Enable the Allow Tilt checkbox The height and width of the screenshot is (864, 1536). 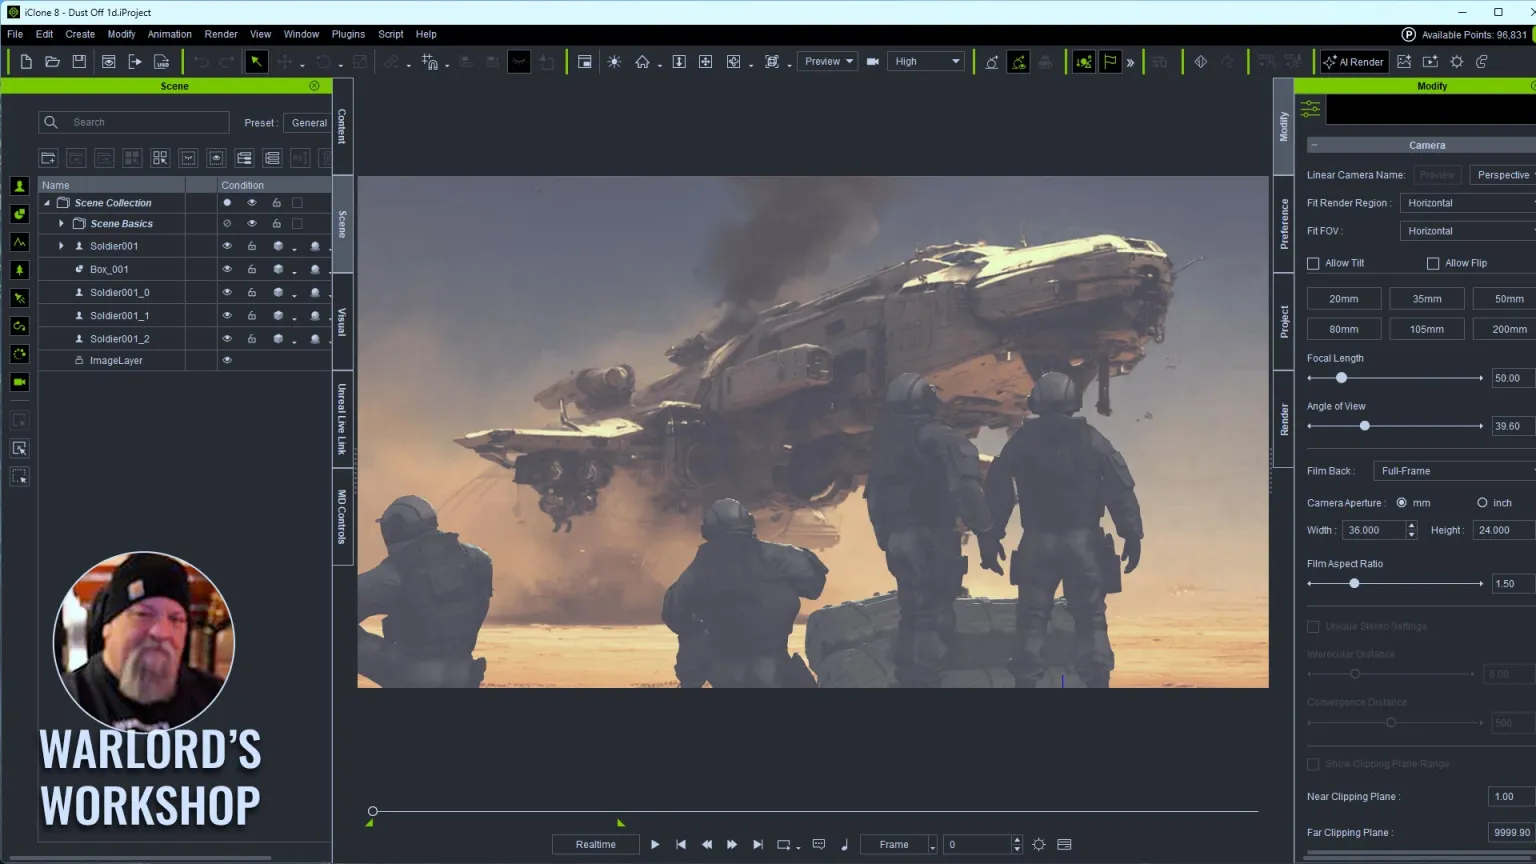click(1313, 263)
